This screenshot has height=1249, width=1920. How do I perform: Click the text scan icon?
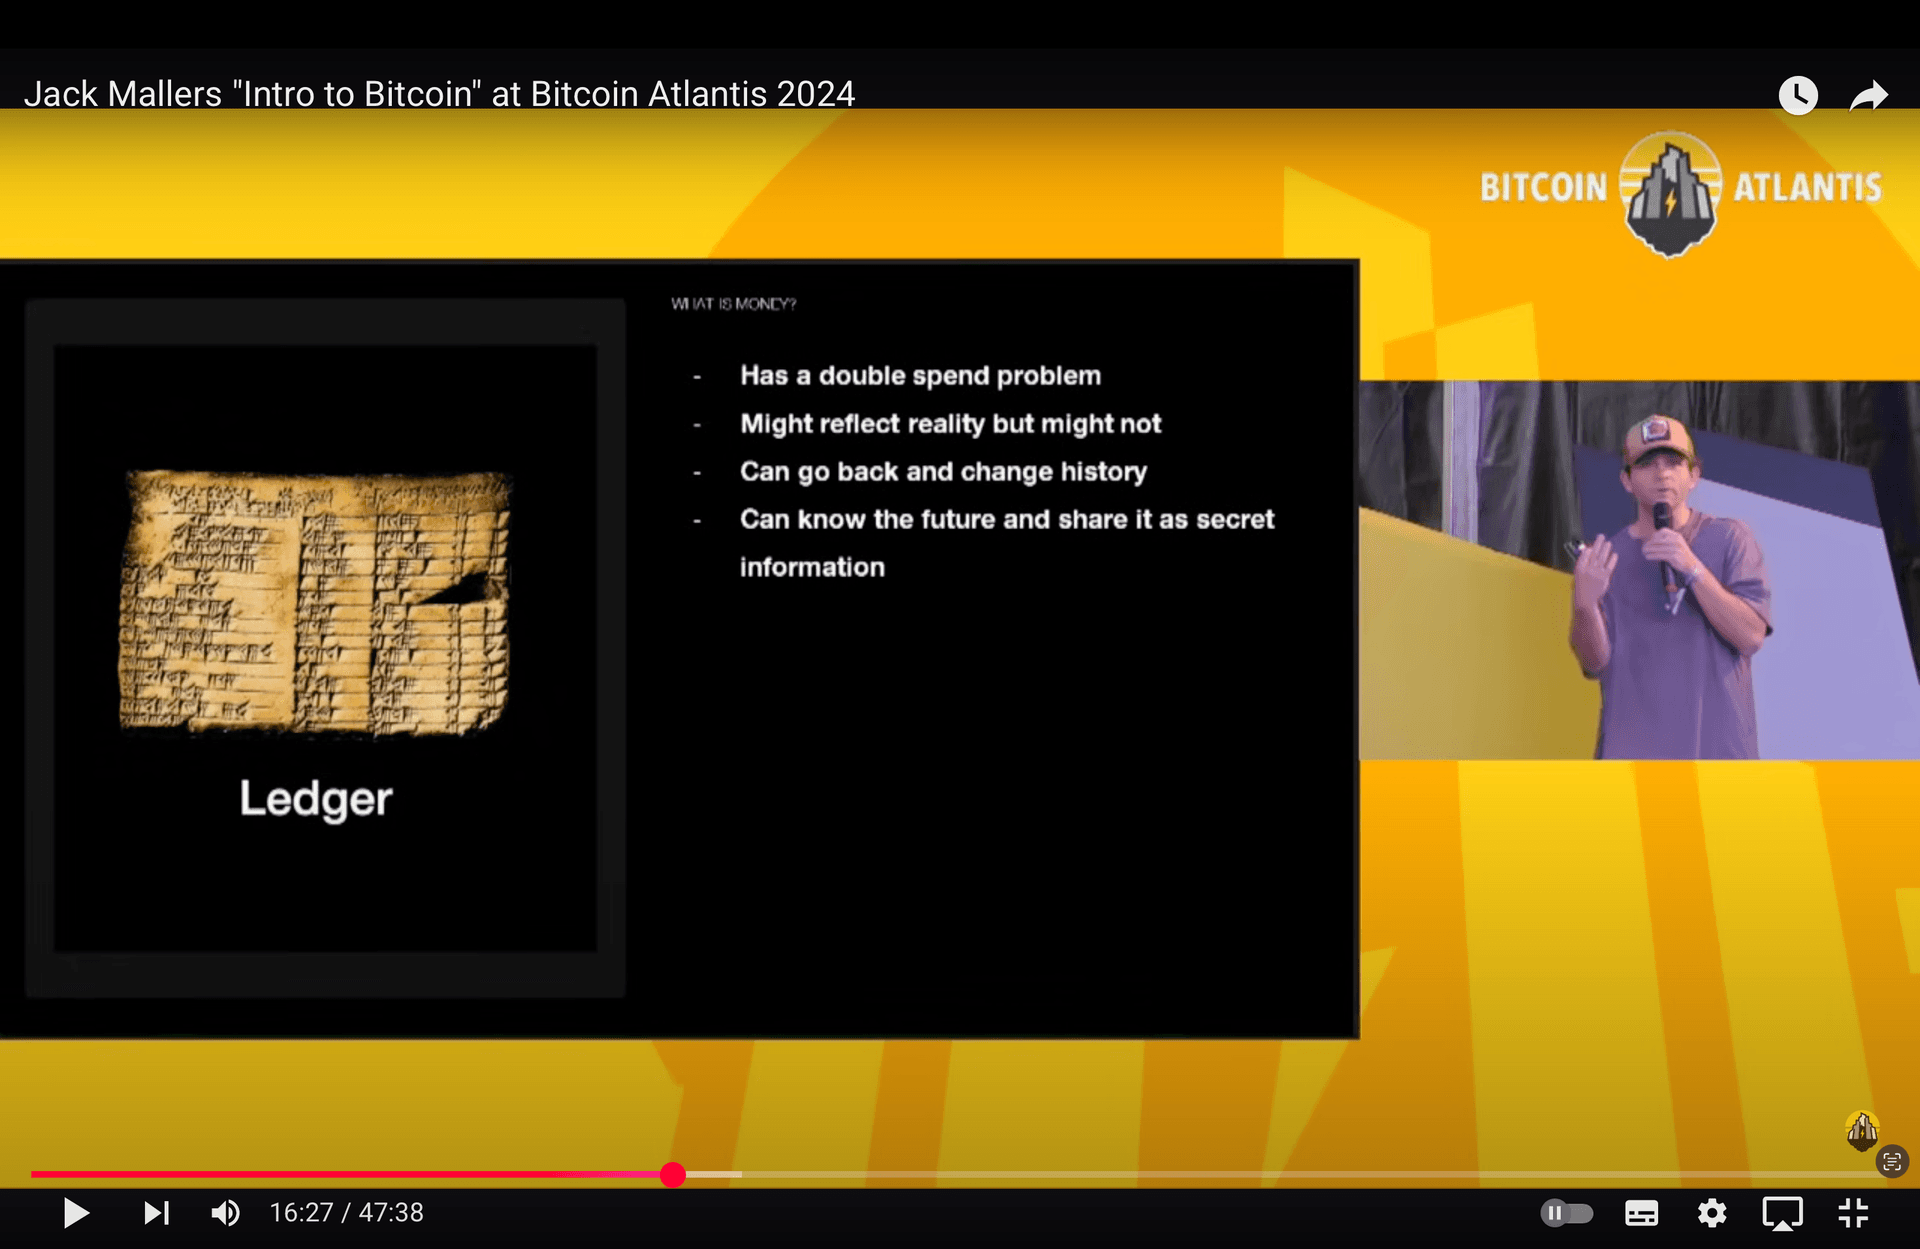tap(1891, 1161)
